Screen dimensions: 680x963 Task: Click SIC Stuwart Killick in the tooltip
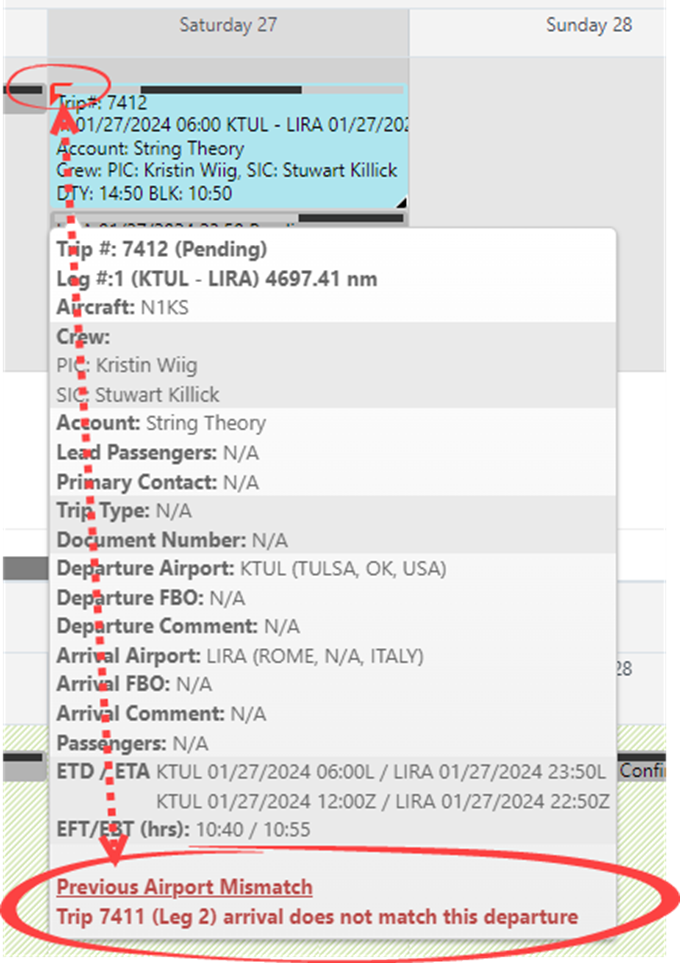point(138,394)
